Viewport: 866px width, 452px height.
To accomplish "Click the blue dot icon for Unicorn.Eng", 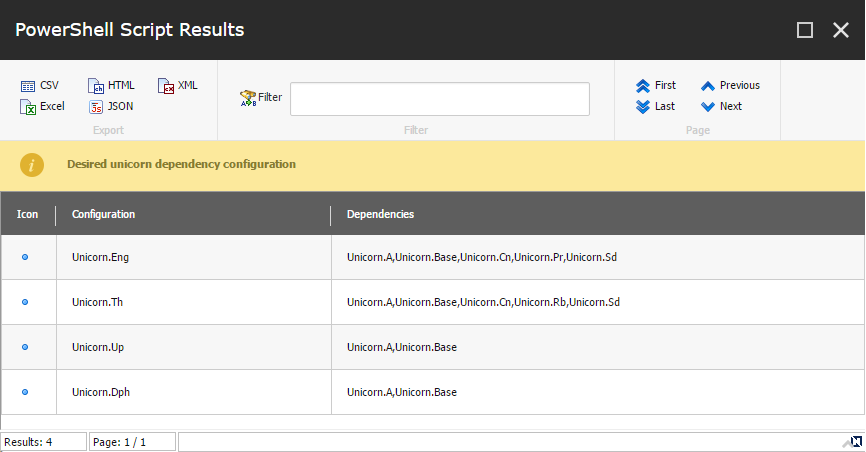I will (25, 257).
